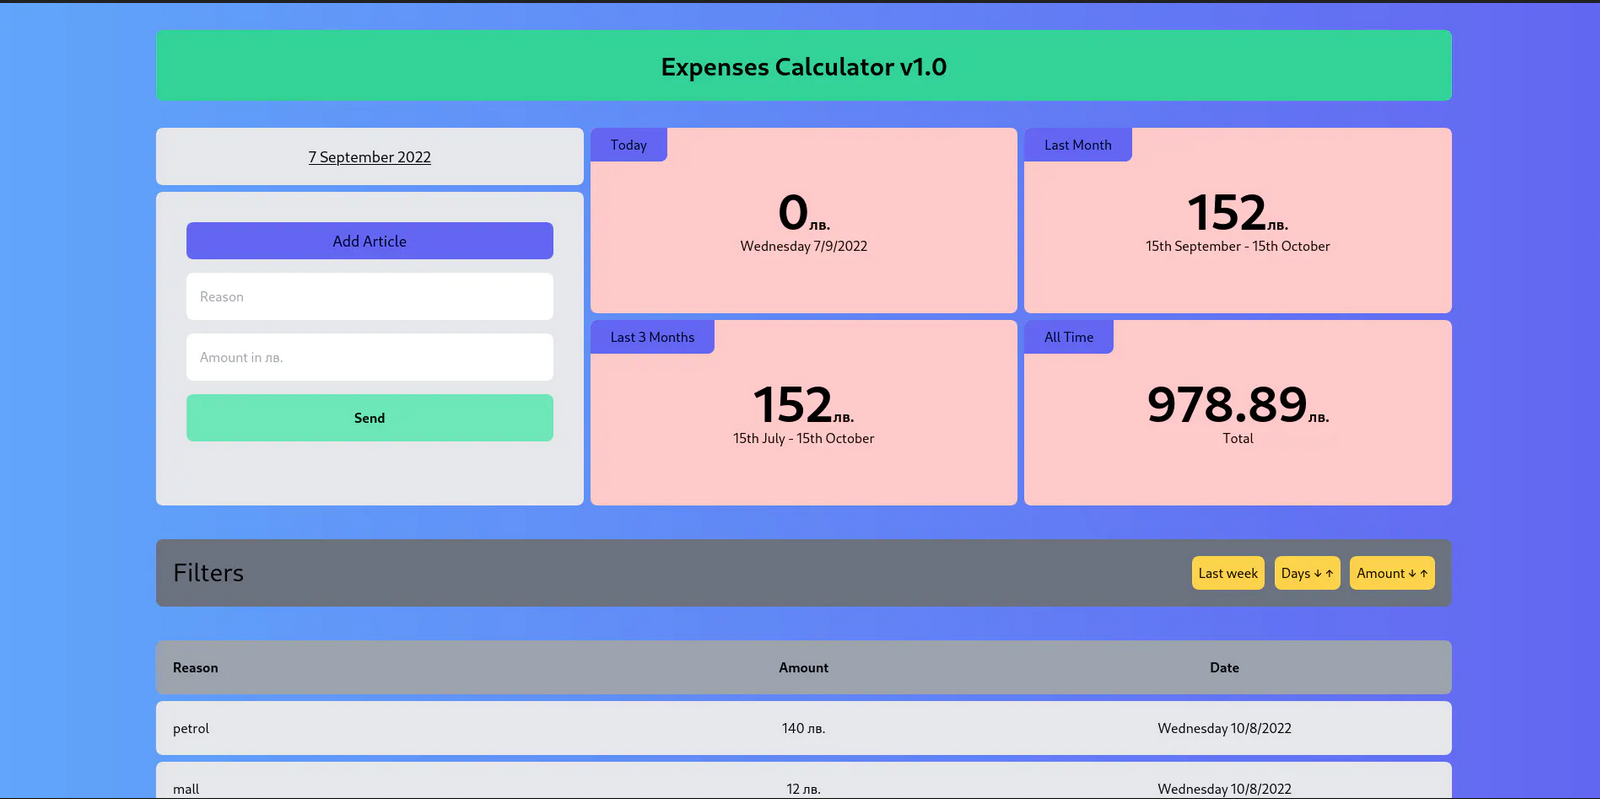Image resolution: width=1600 pixels, height=799 pixels.
Task: Click the Reason column header
Action: (x=195, y=668)
